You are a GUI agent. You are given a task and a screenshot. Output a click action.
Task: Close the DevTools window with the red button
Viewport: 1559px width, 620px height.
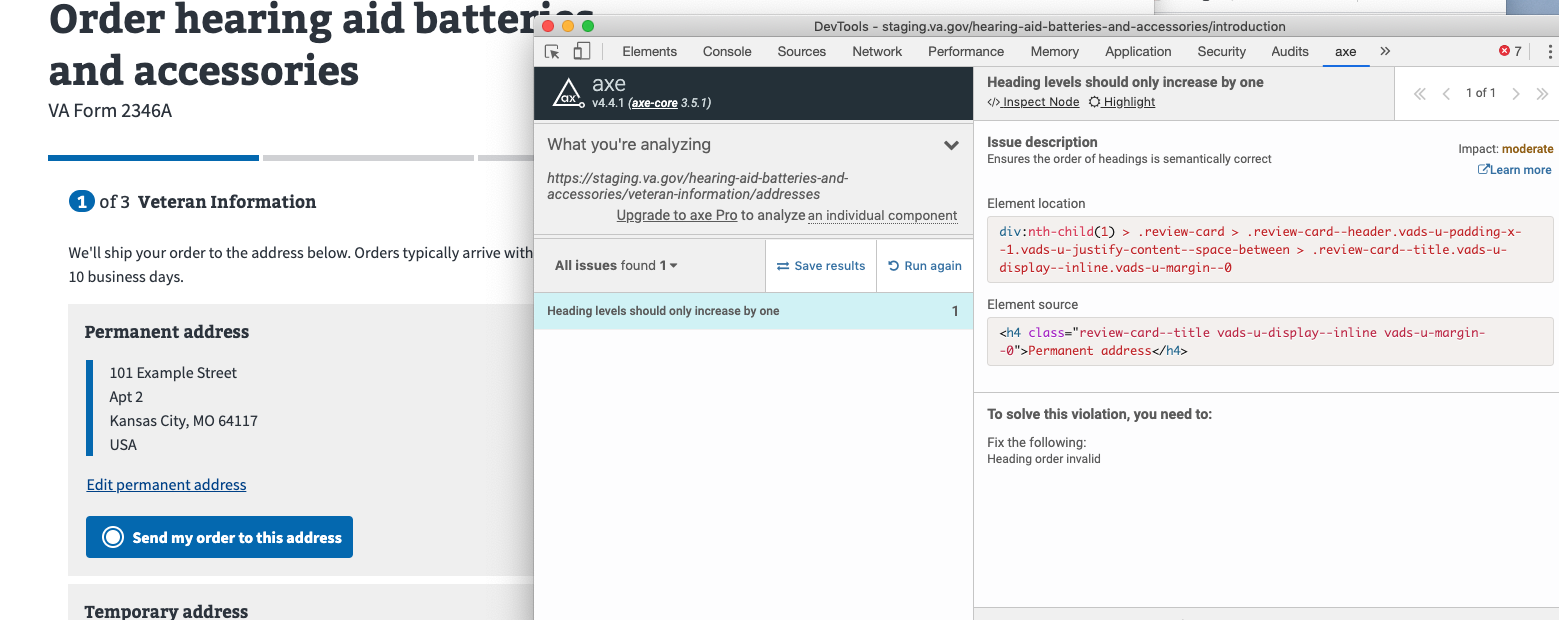tap(548, 26)
